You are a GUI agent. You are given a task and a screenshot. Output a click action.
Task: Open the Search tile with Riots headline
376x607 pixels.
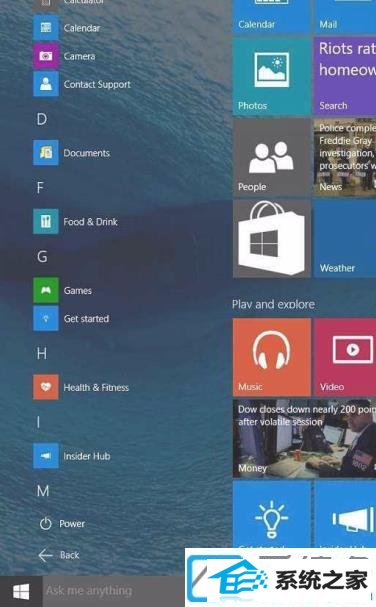[x=345, y=77]
